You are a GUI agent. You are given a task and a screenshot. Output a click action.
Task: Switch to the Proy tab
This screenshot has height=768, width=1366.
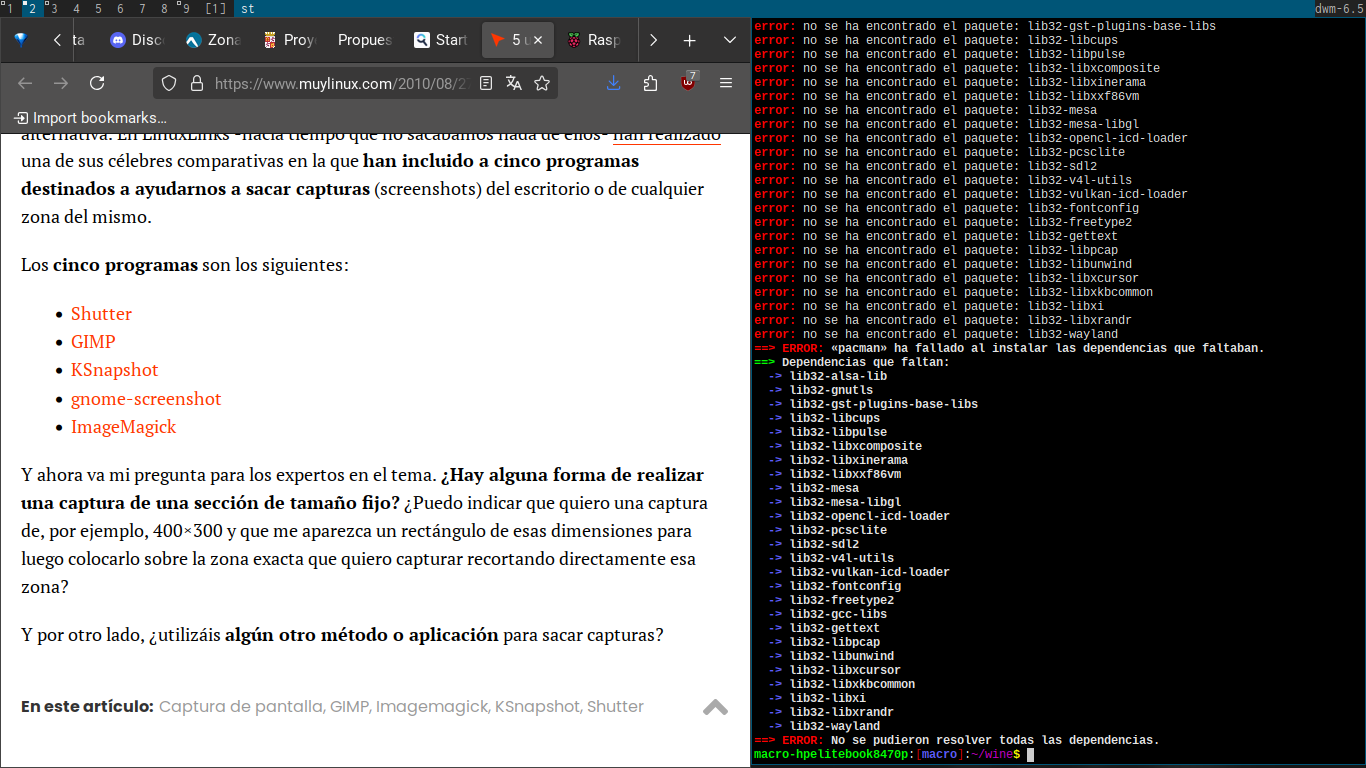click(x=288, y=40)
